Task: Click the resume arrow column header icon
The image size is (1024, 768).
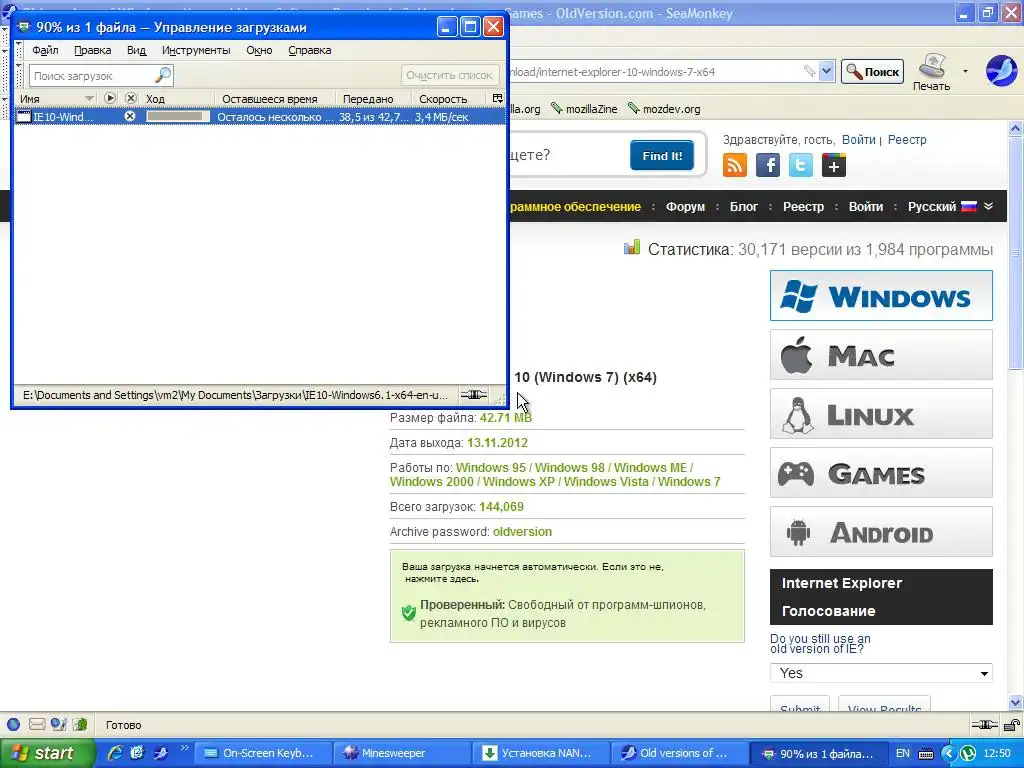Action: [x=110, y=98]
